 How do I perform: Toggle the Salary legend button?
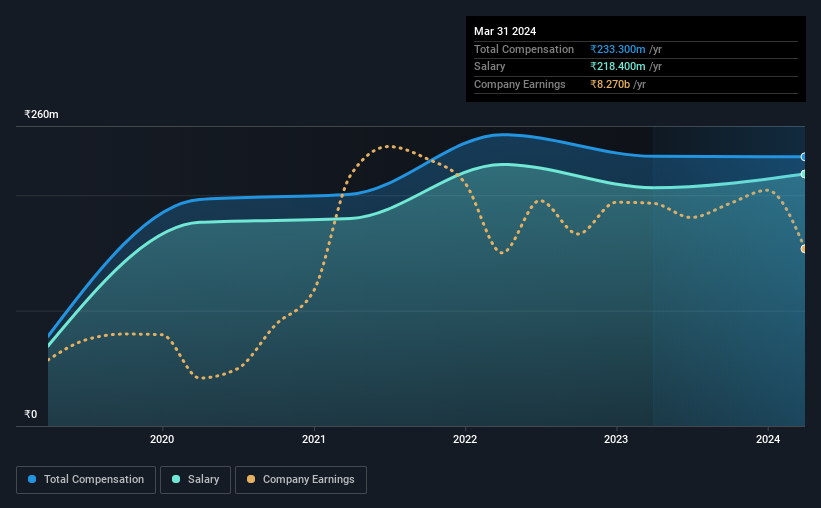(x=195, y=480)
